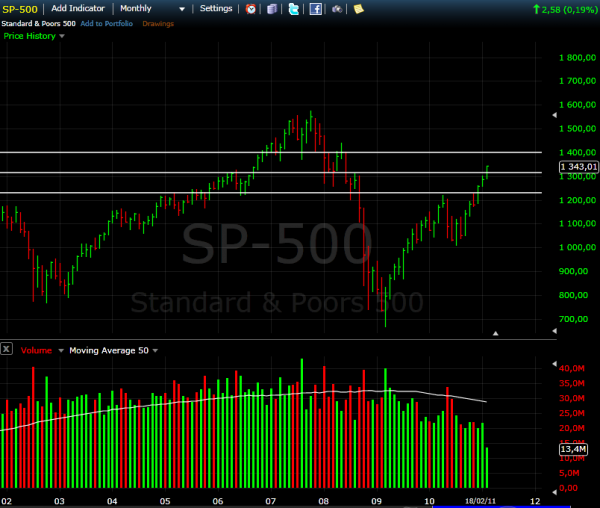600x508 pixels.
Task: Click the red alarm clock alert icon
Action: pos(251,9)
